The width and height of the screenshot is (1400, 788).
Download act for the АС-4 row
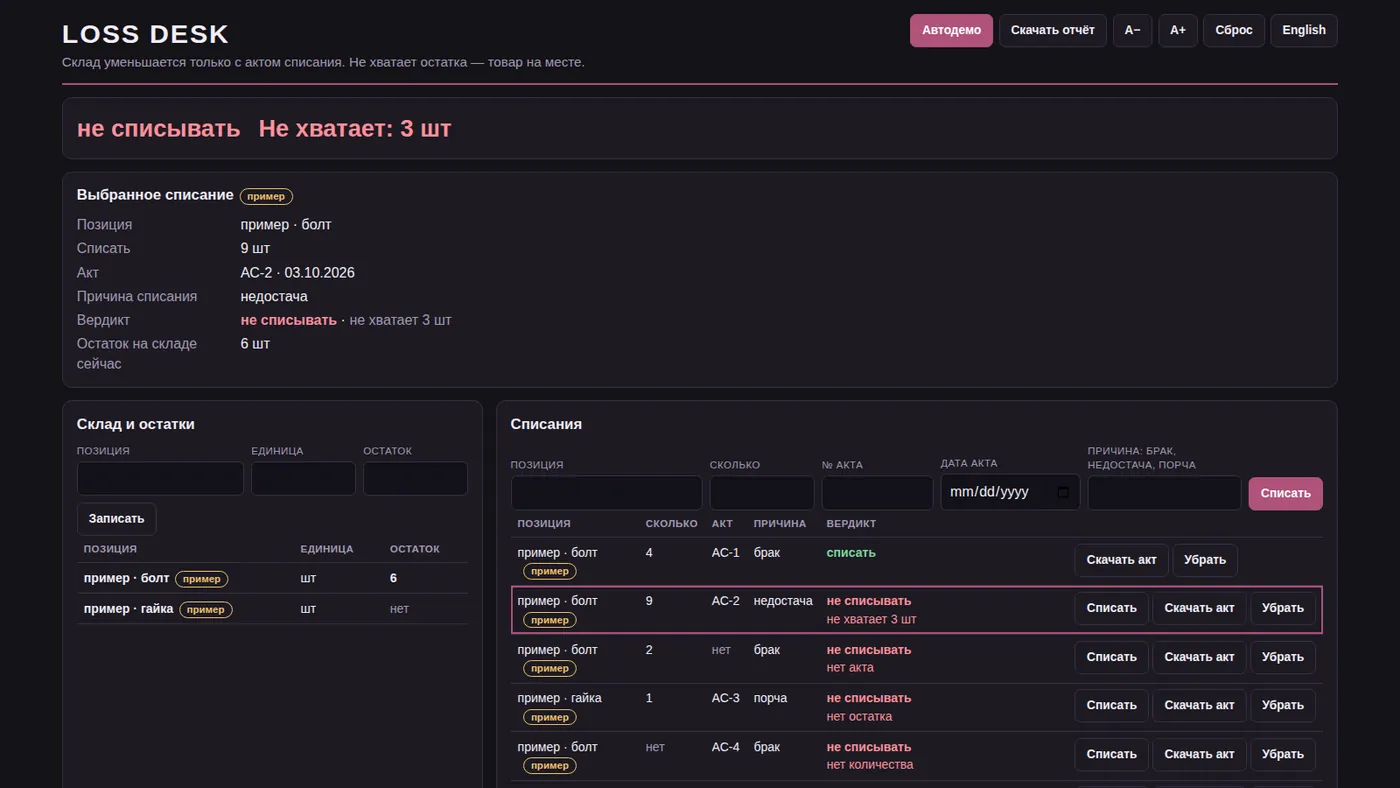click(x=1199, y=754)
